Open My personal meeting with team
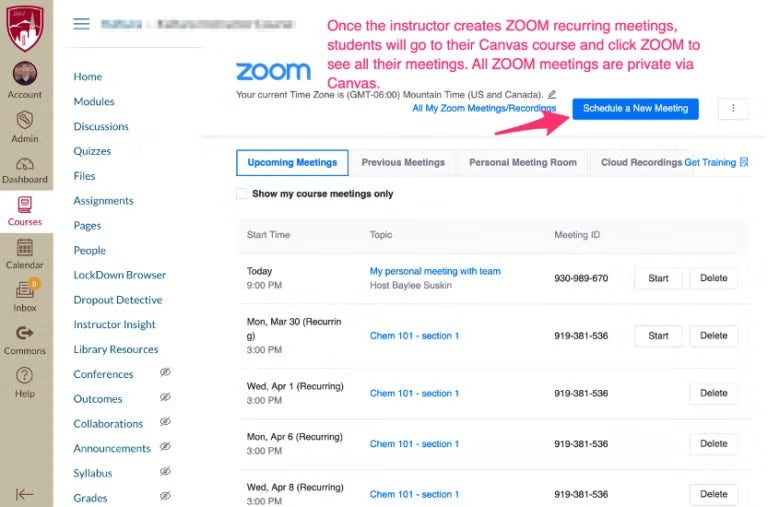The height and width of the screenshot is (507, 768). pos(435,271)
